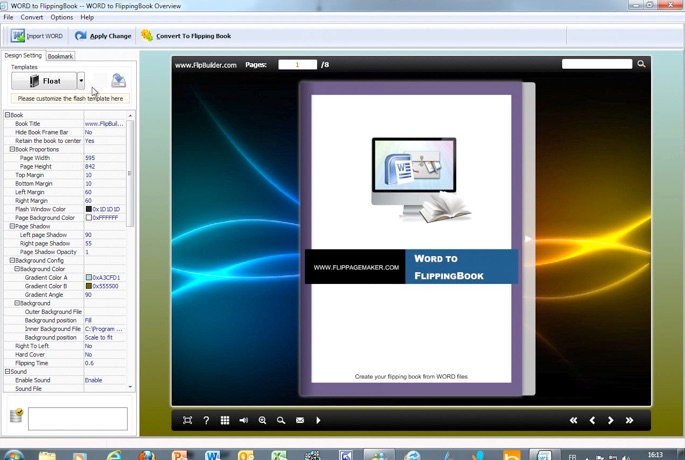Click the search magnifier icon at top right
This screenshot has height=460, width=685.
[x=641, y=64]
